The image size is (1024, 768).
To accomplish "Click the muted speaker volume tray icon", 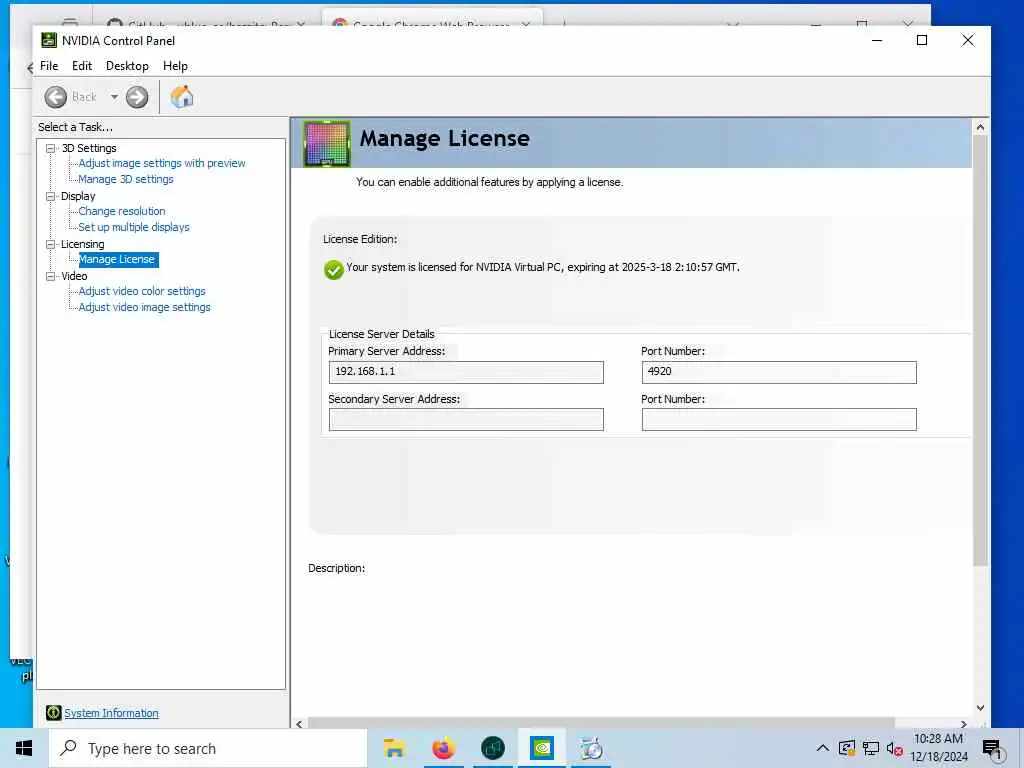I will [x=895, y=748].
